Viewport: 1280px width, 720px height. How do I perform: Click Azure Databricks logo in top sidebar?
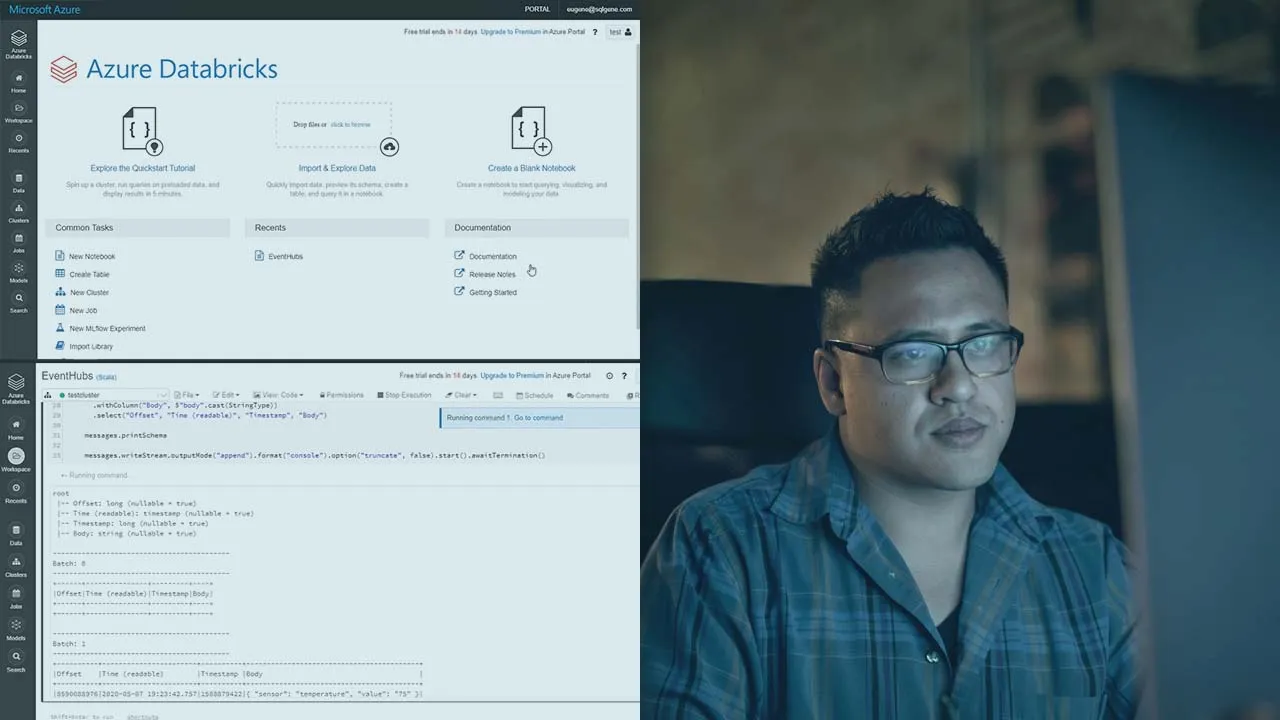[x=18, y=44]
